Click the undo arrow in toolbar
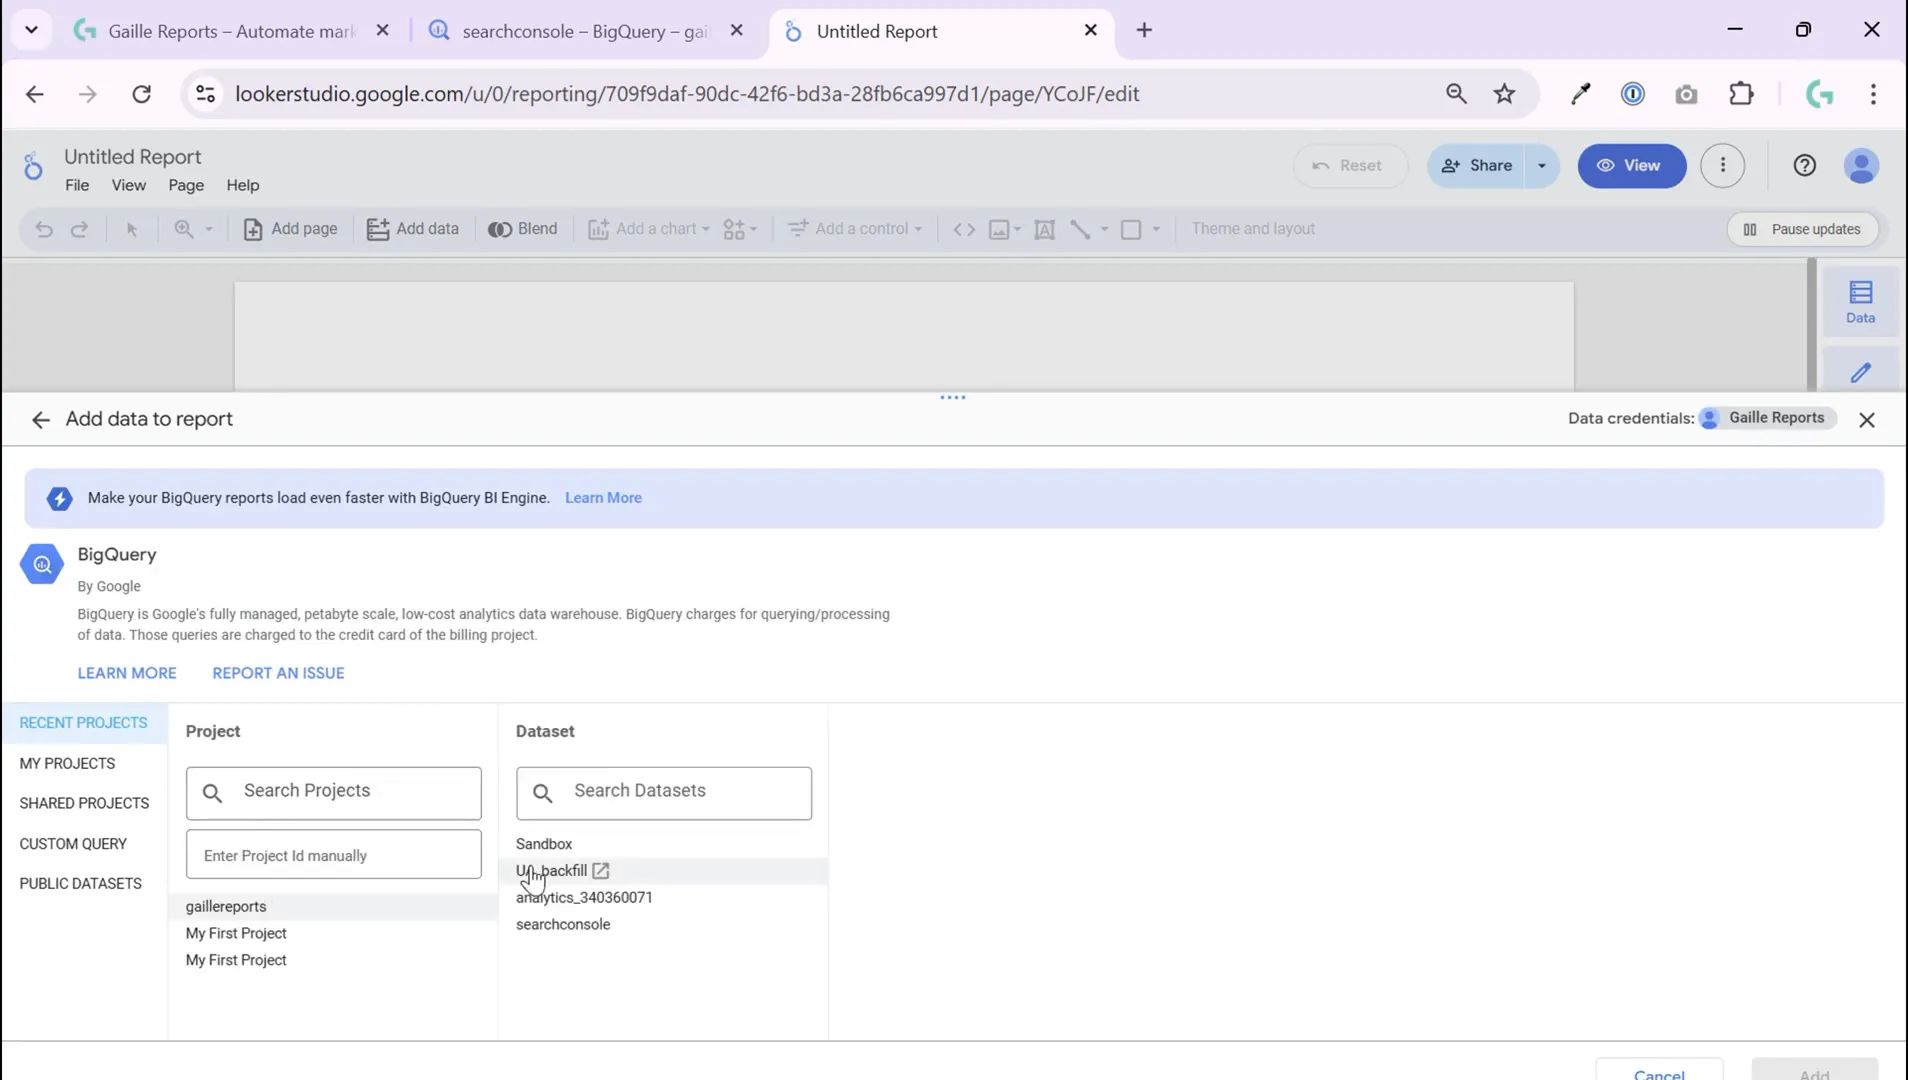 point(44,229)
